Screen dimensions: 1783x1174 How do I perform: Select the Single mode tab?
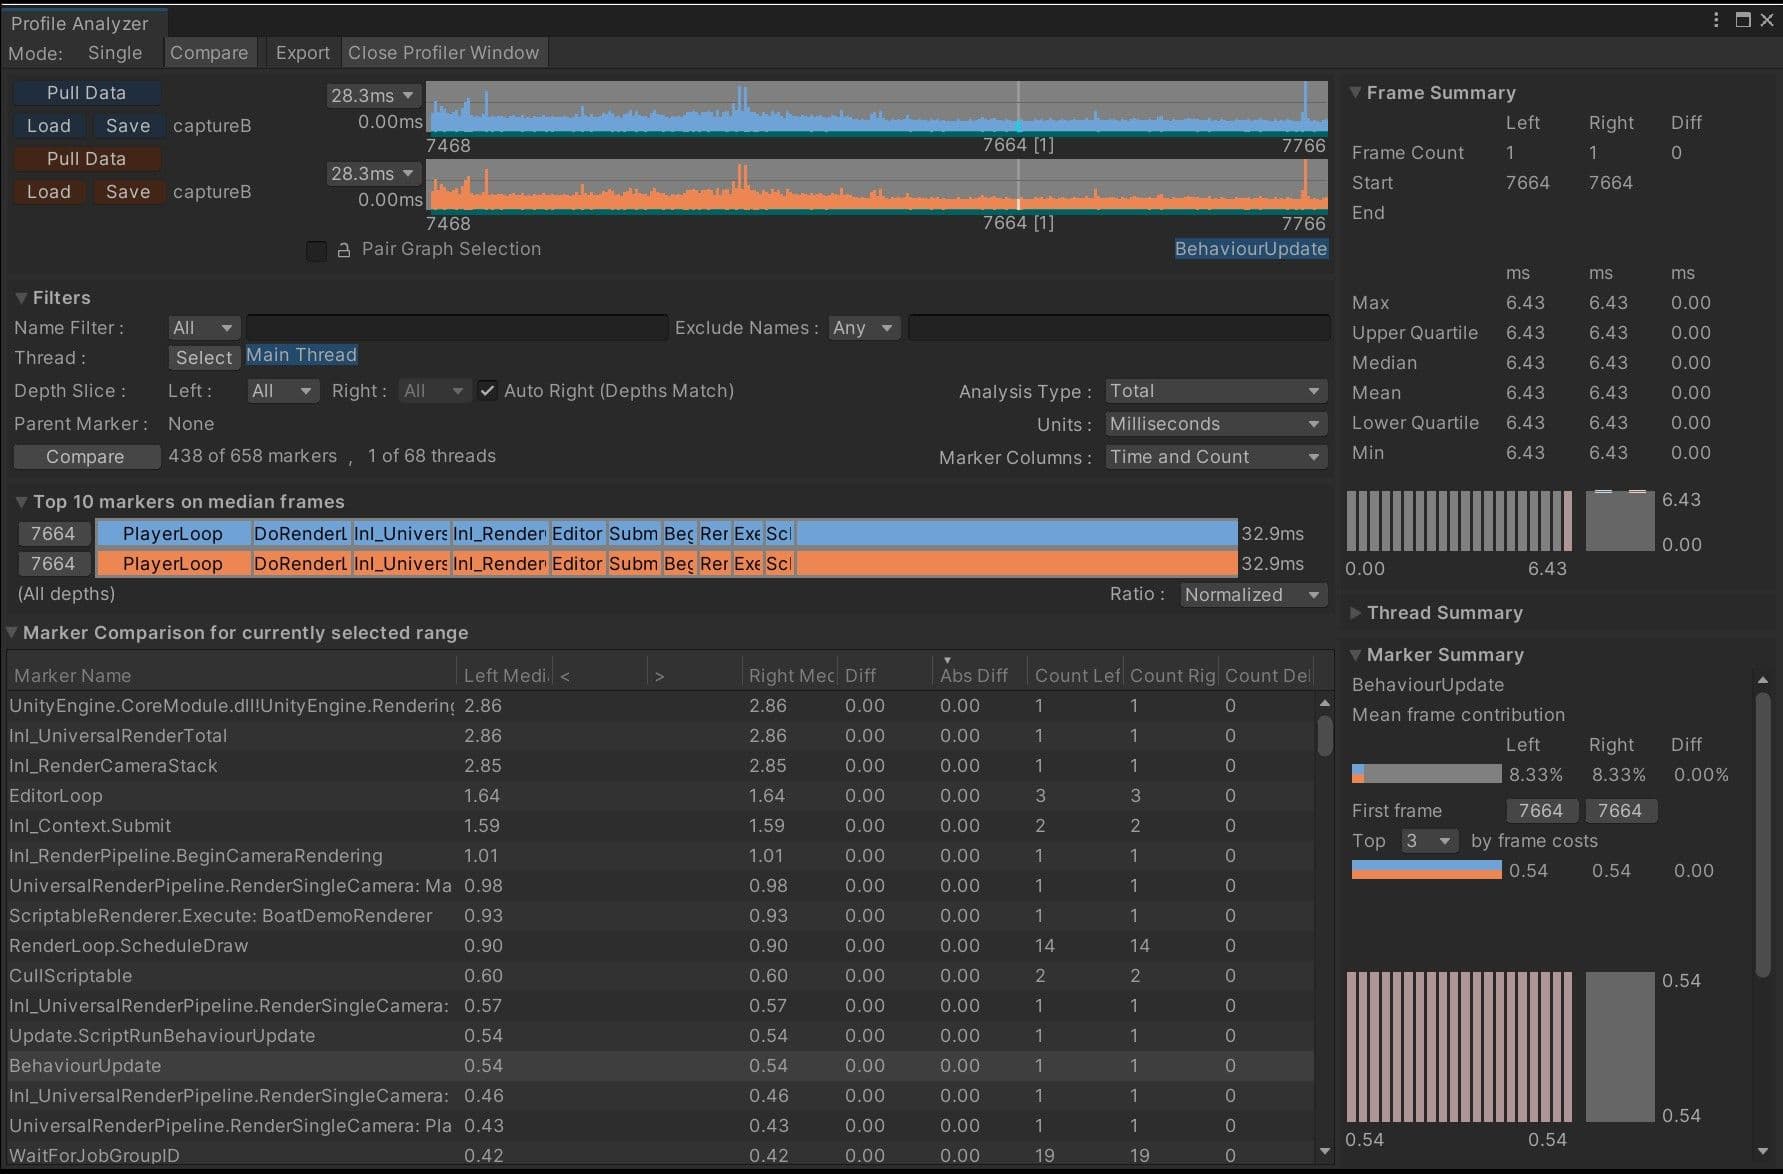(x=114, y=53)
